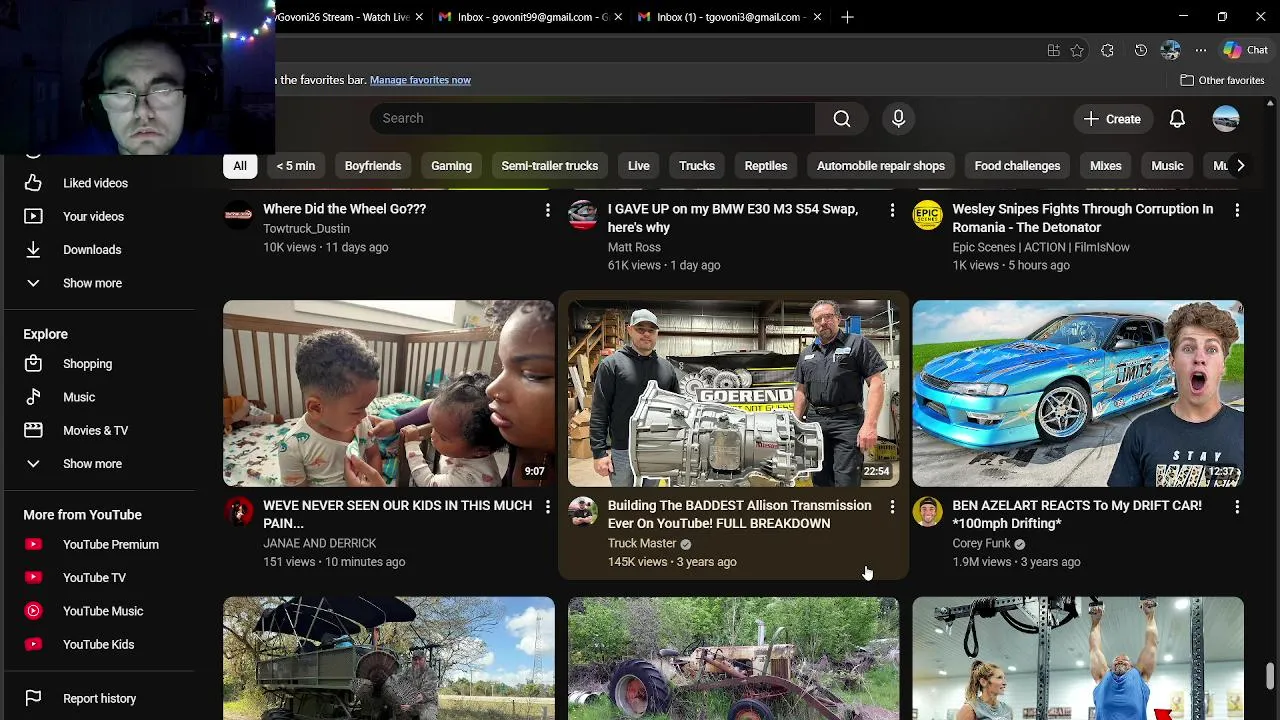
Task: Open Truck Master channel avatar
Action: (x=583, y=512)
